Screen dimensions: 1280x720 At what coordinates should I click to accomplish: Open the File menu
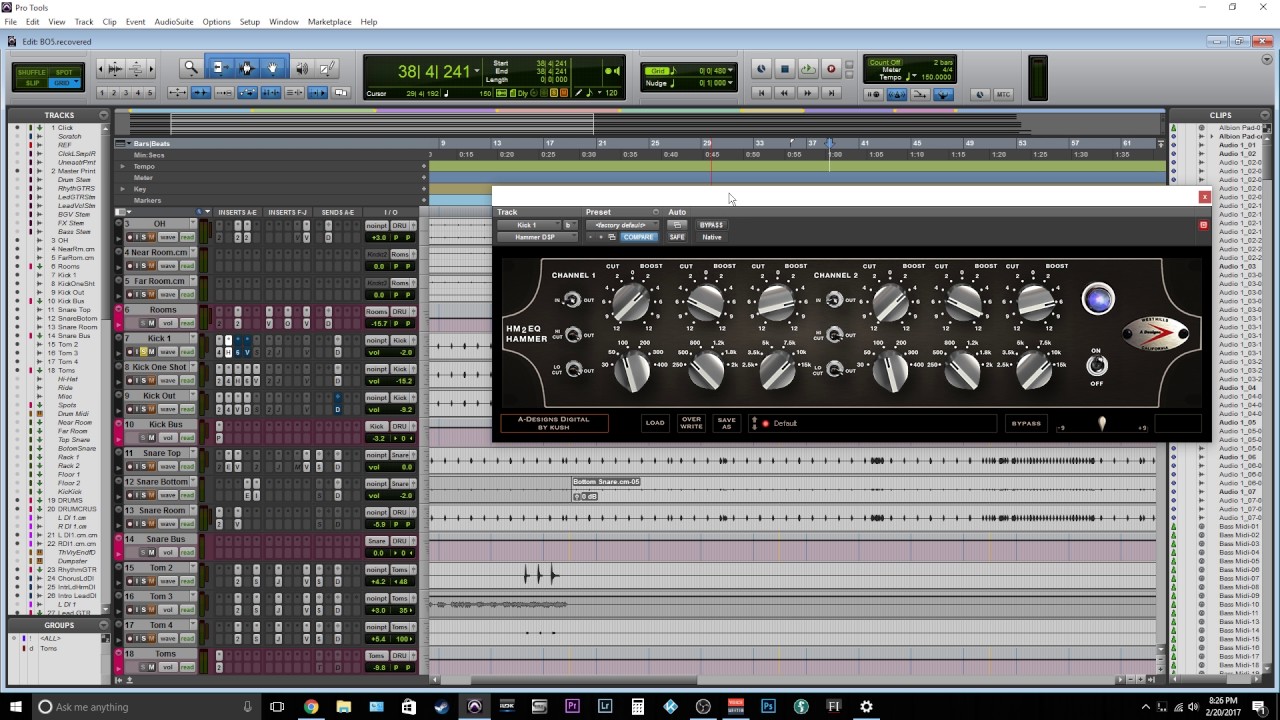(x=10, y=21)
